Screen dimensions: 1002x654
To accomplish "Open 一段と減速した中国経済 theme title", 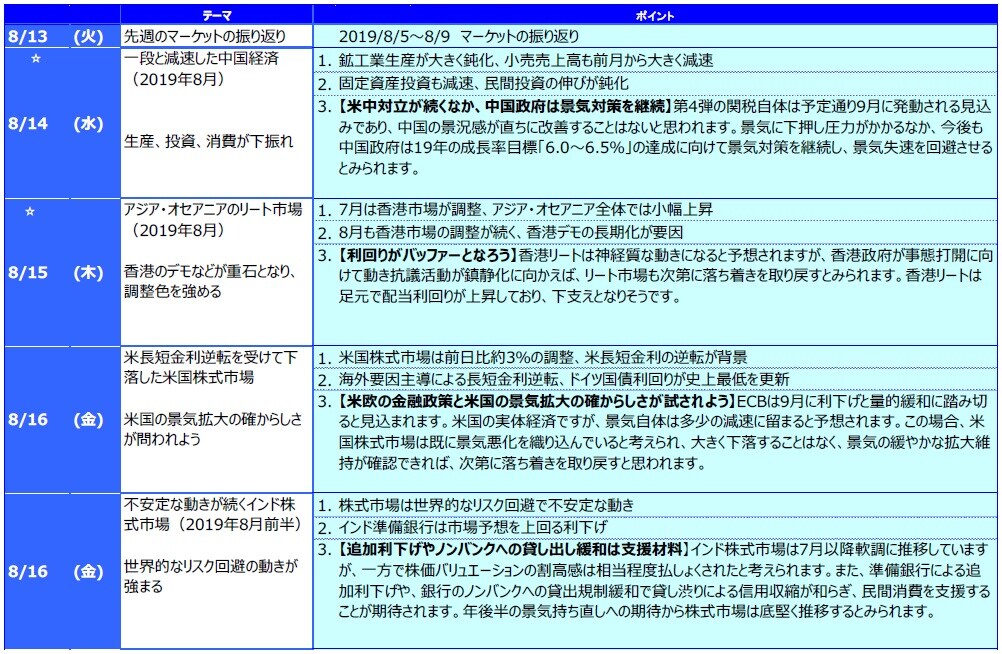I will tap(200, 59).
